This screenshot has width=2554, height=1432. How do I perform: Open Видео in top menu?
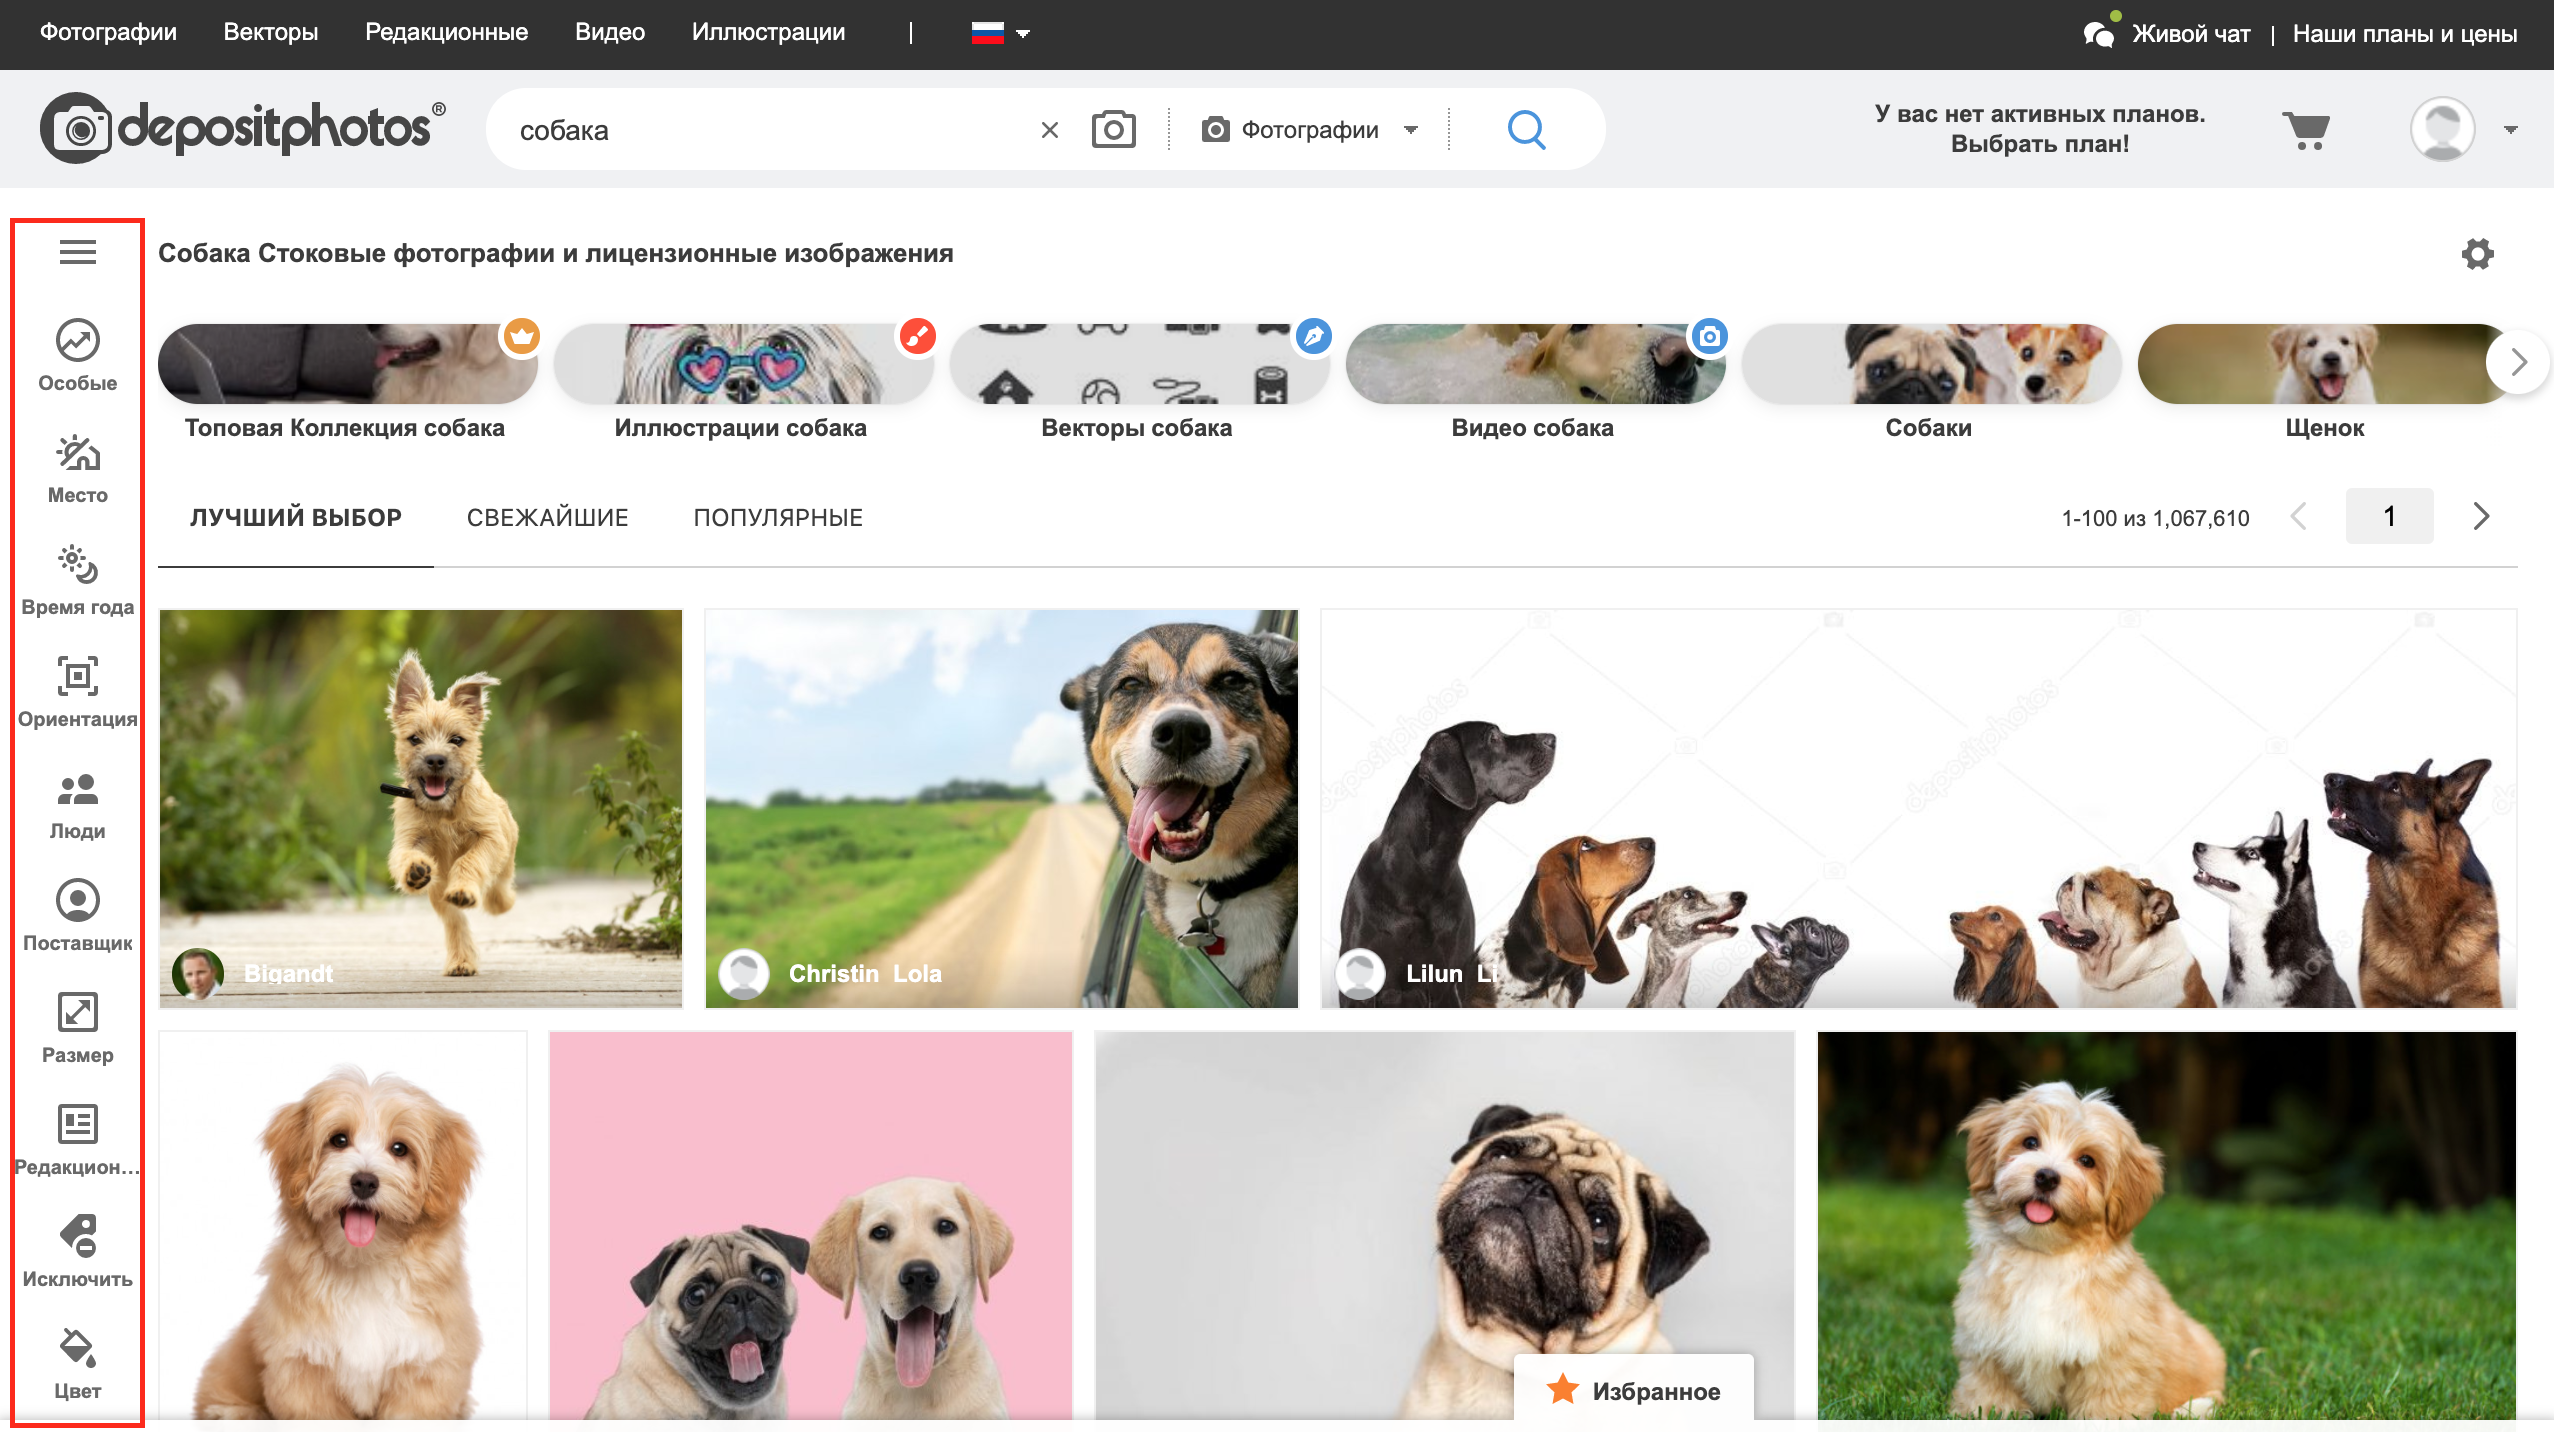click(x=610, y=32)
